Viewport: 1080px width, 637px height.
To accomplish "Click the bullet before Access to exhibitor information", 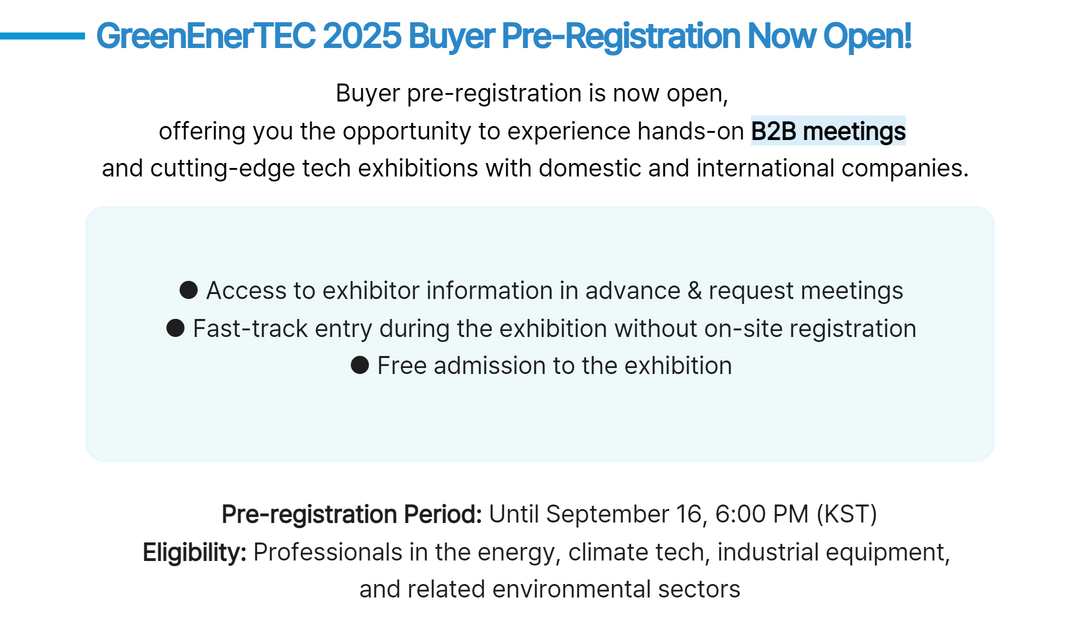I will [x=189, y=290].
